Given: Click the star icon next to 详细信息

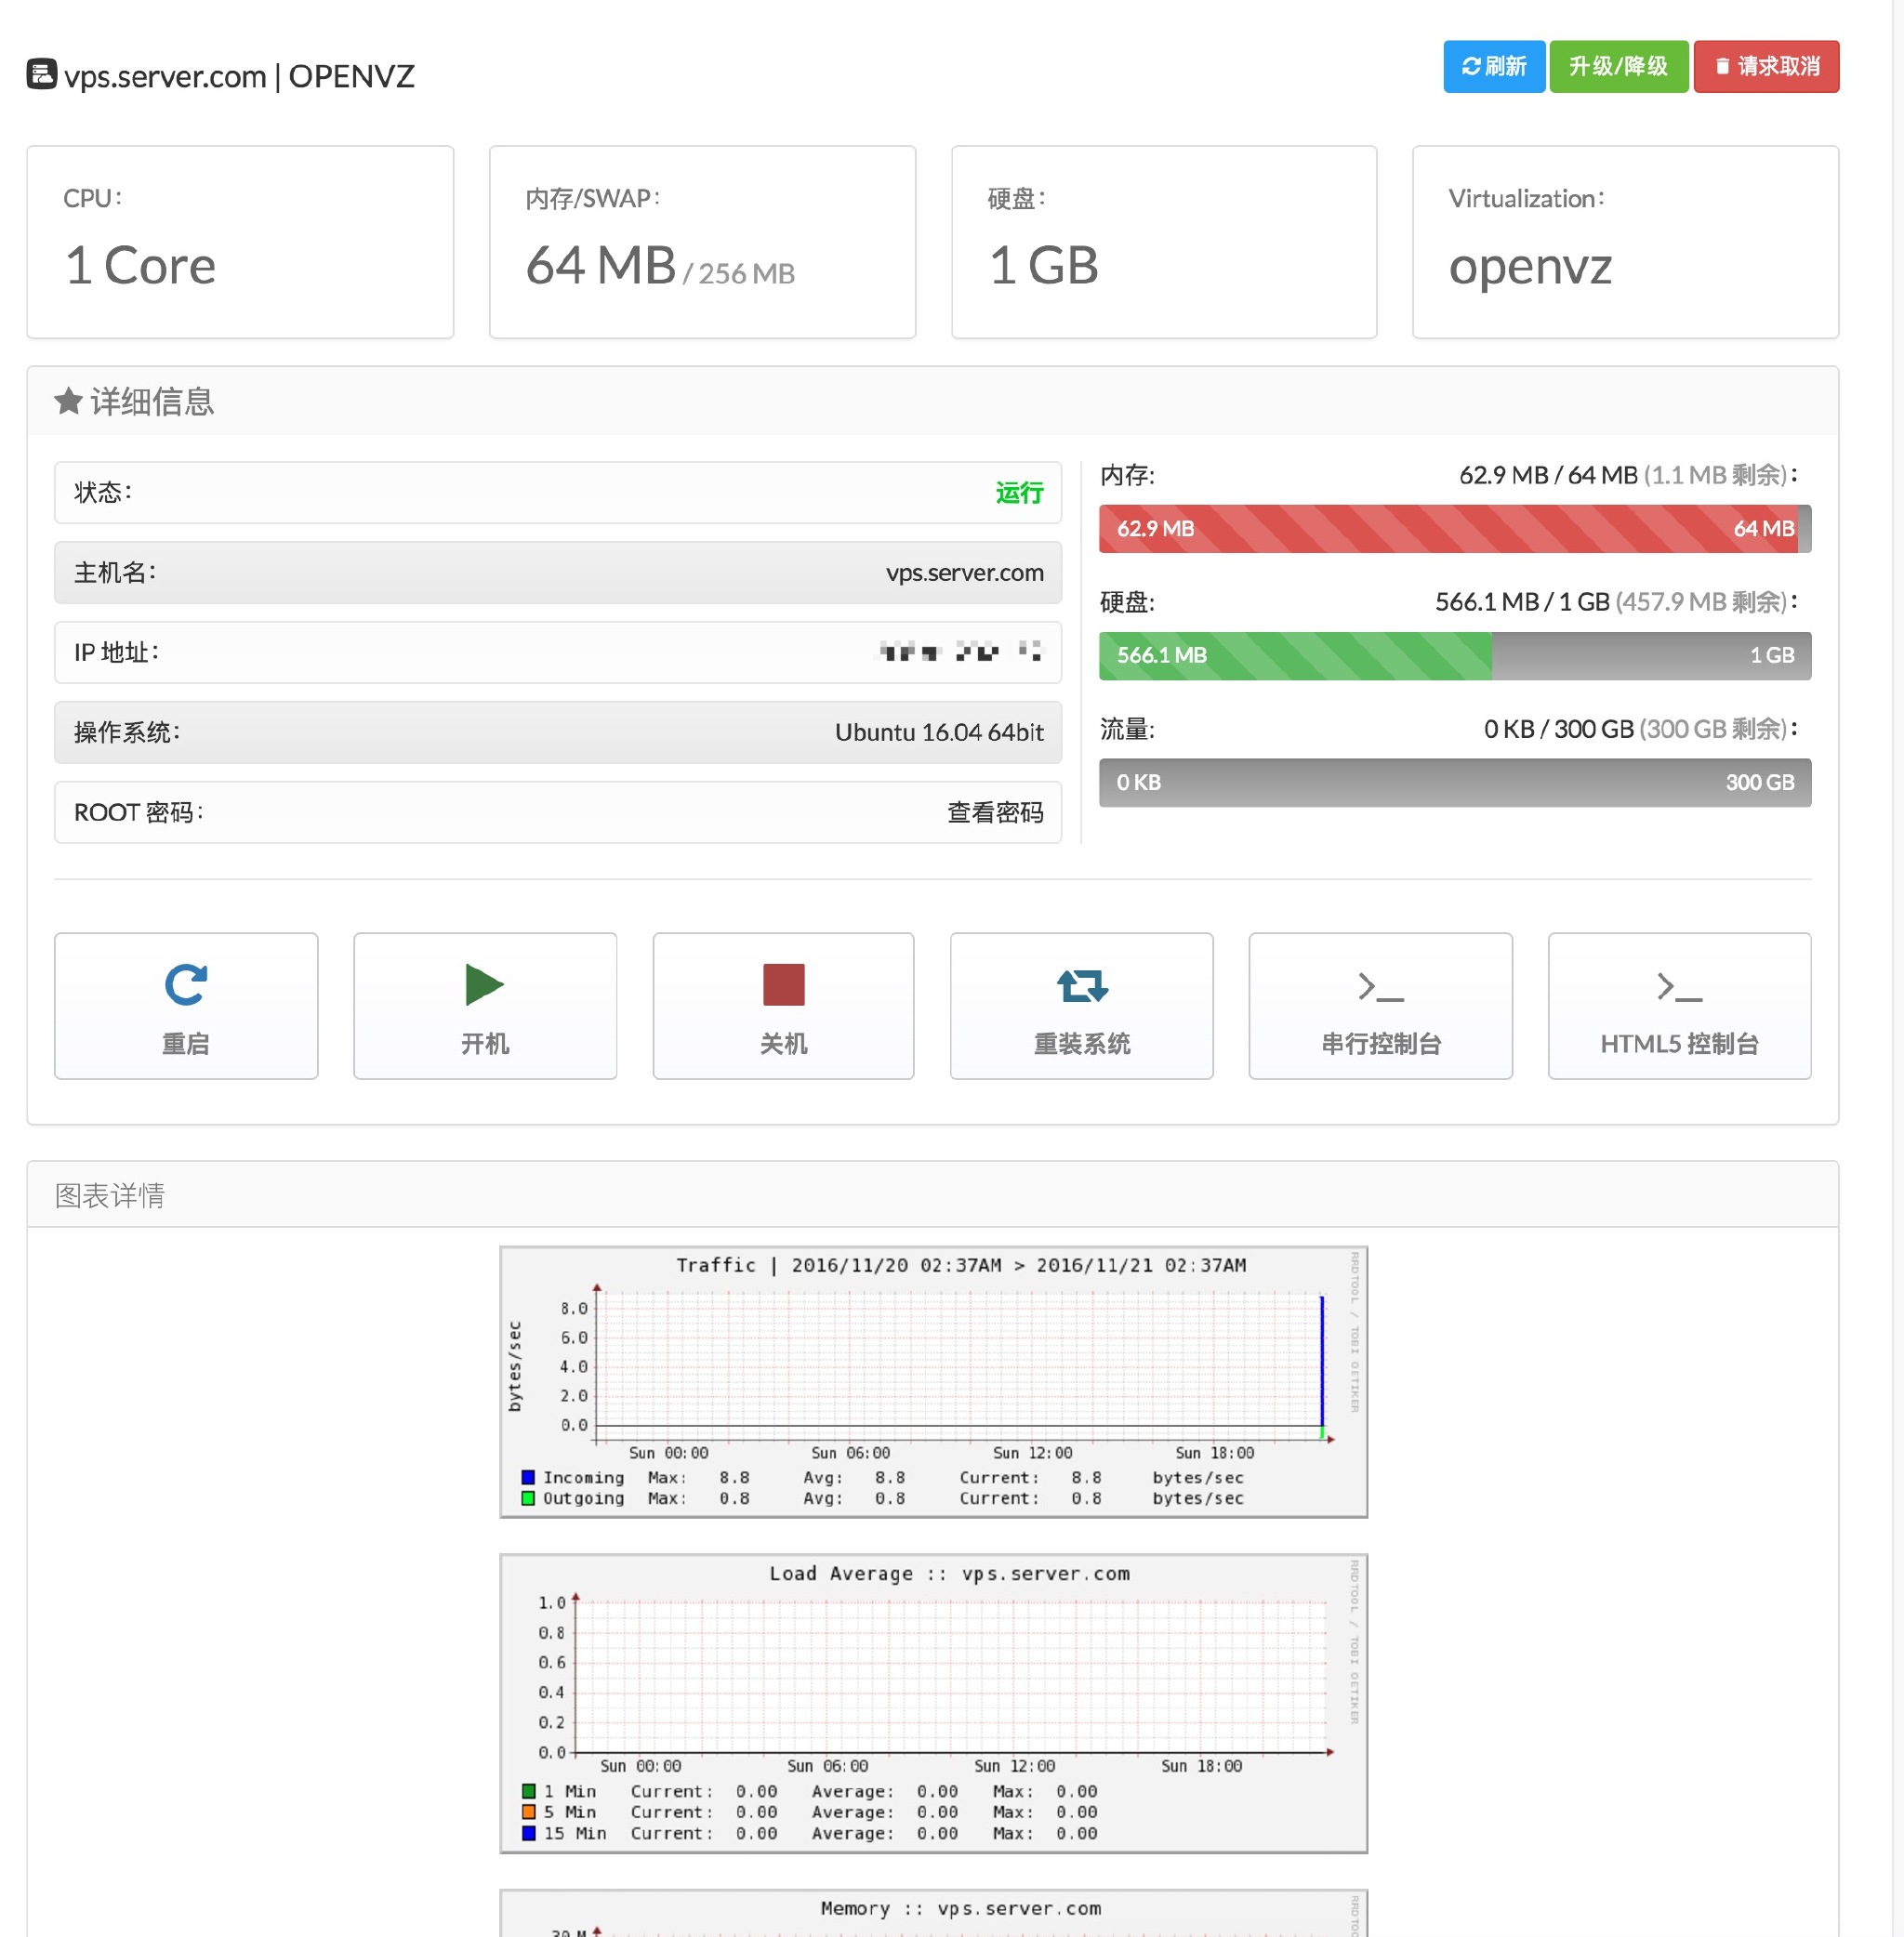Looking at the screenshot, I should [68, 401].
